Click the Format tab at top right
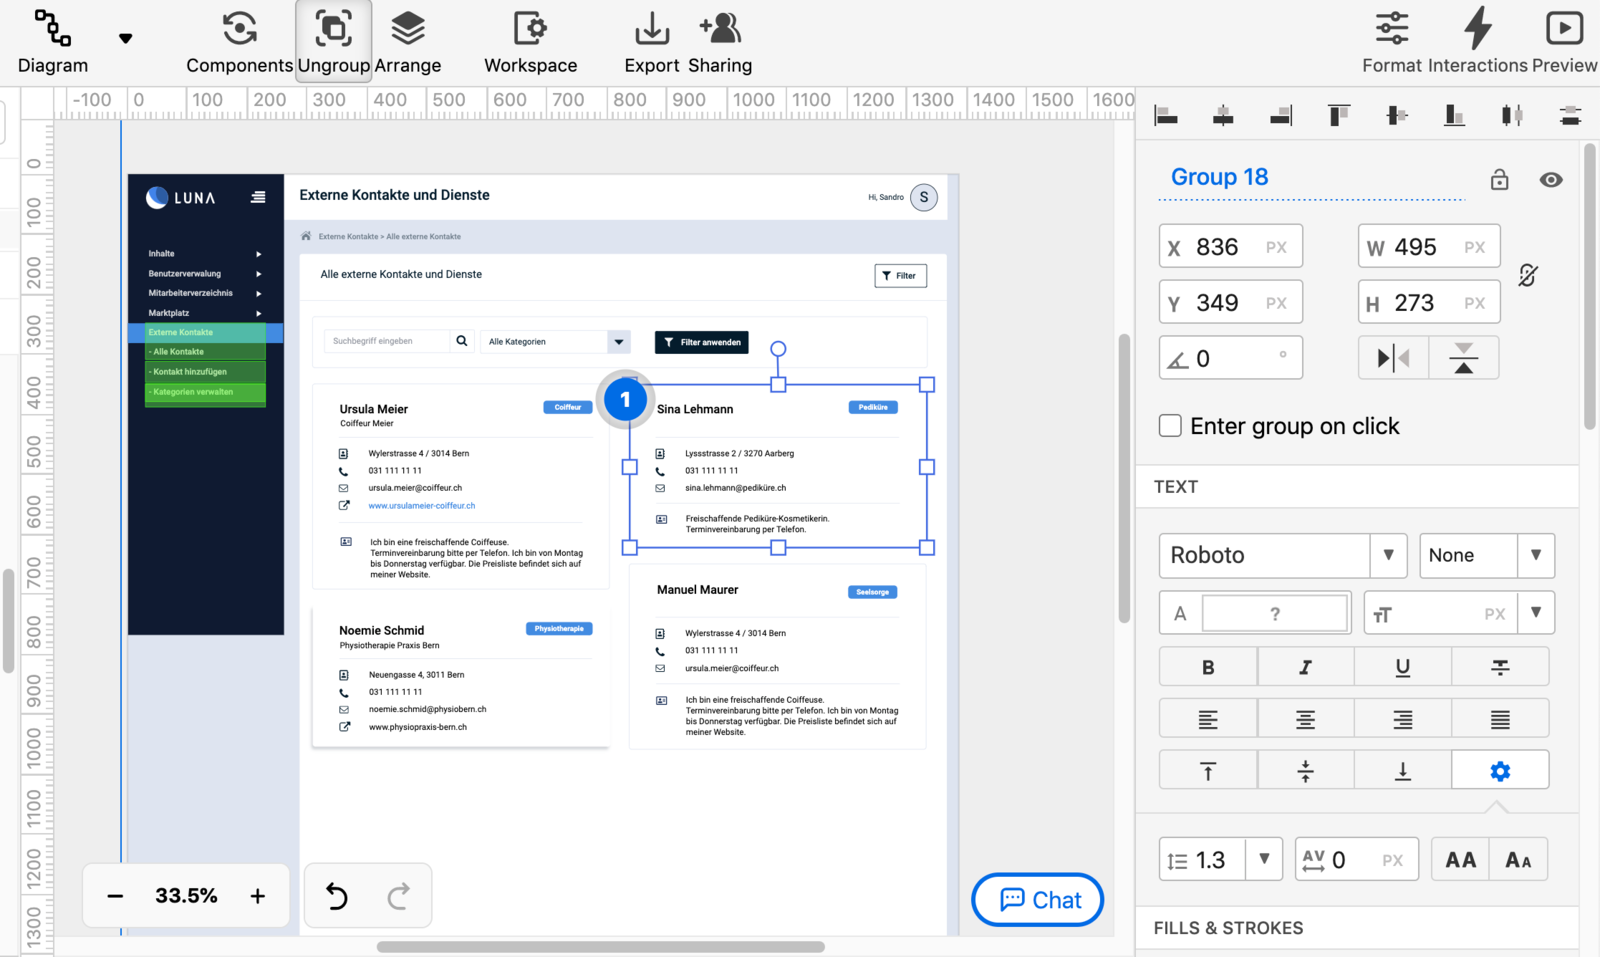1600x957 pixels. click(1390, 30)
